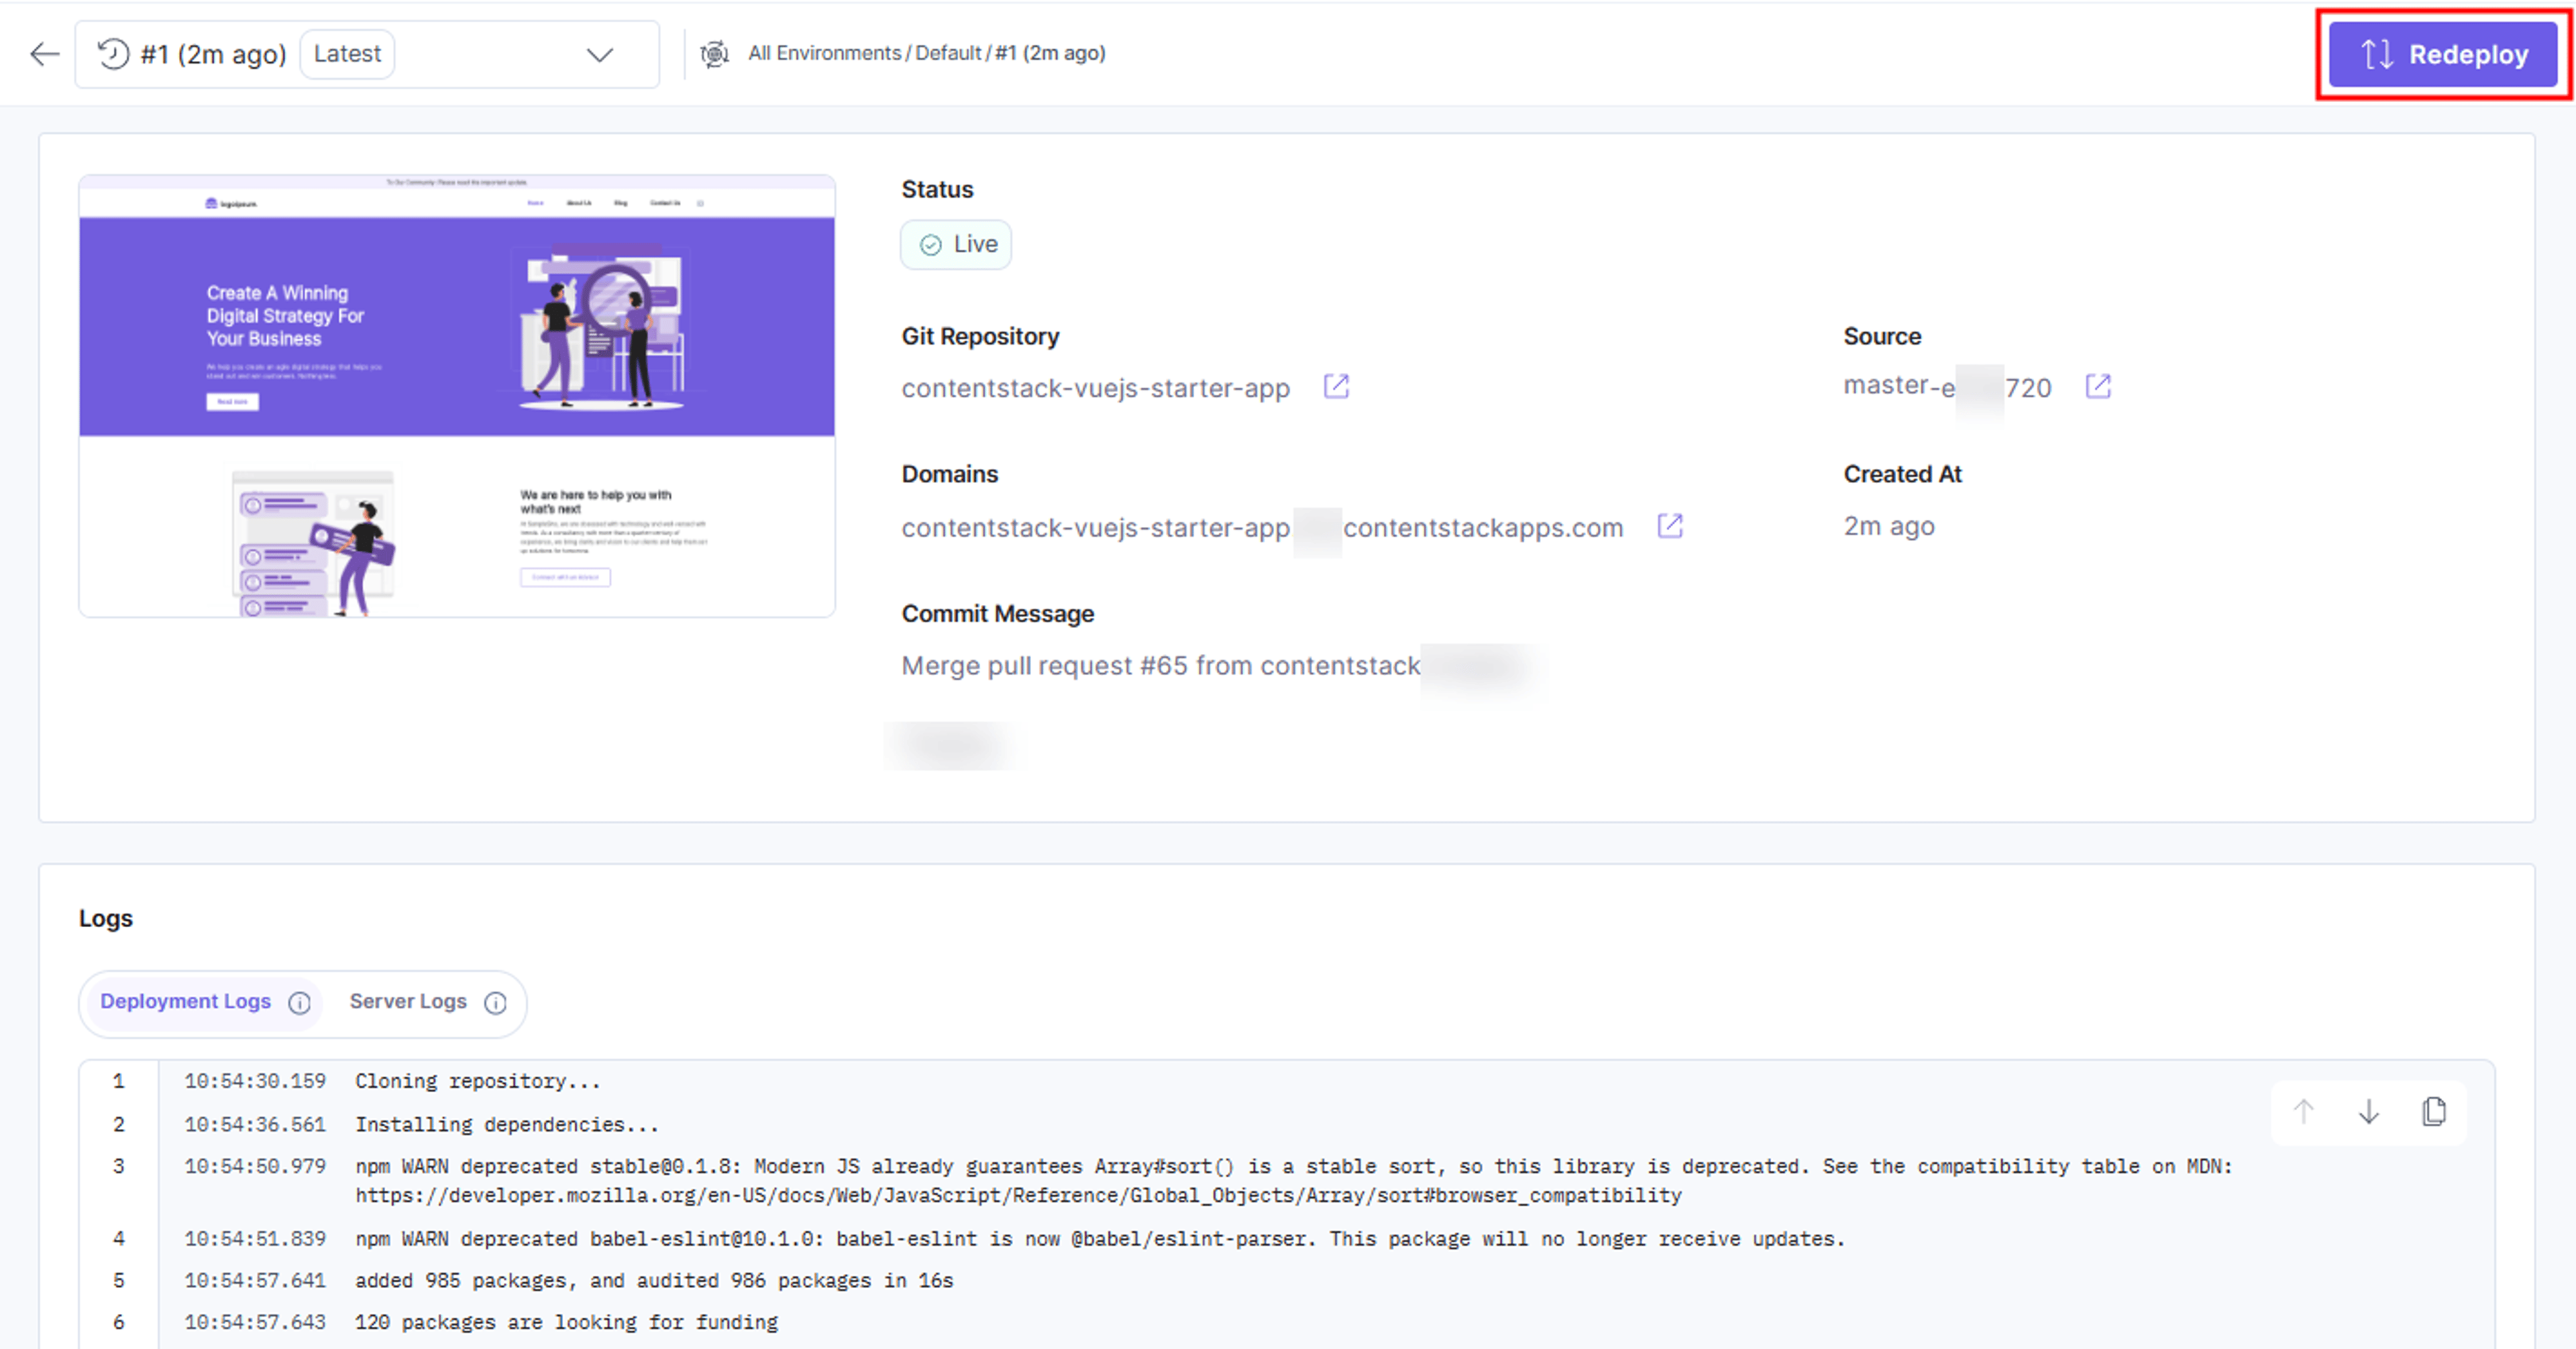Click the Redeploy button
The image size is (2576, 1349).
[x=2443, y=54]
